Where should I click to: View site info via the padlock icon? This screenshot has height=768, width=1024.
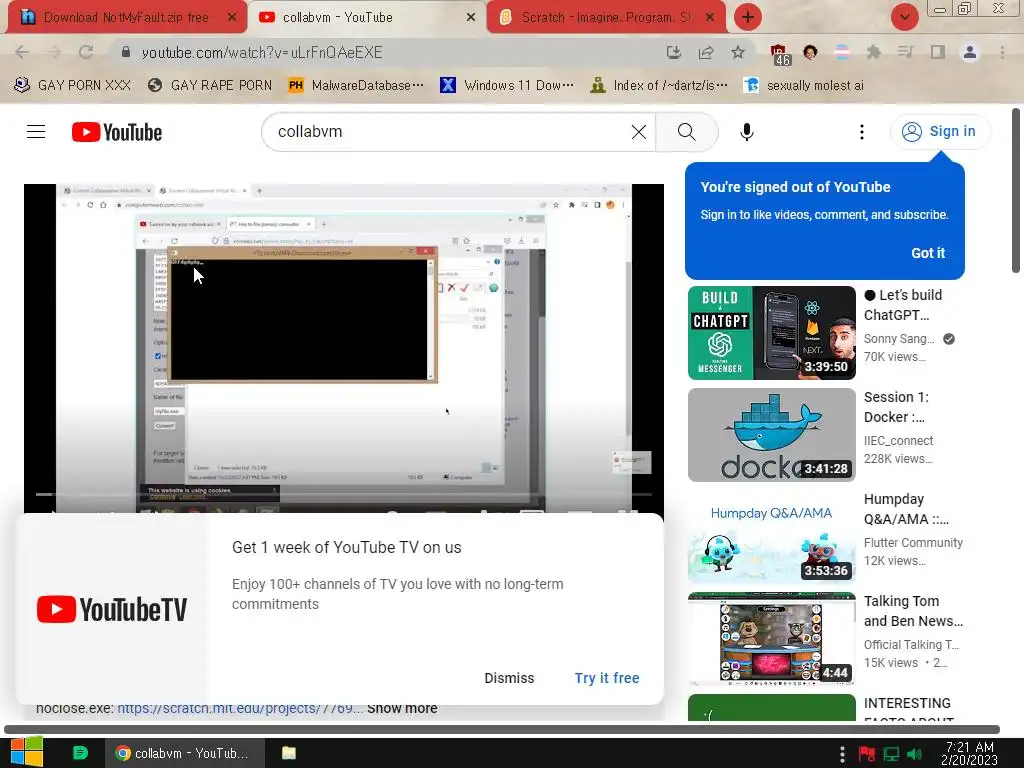coord(126,52)
